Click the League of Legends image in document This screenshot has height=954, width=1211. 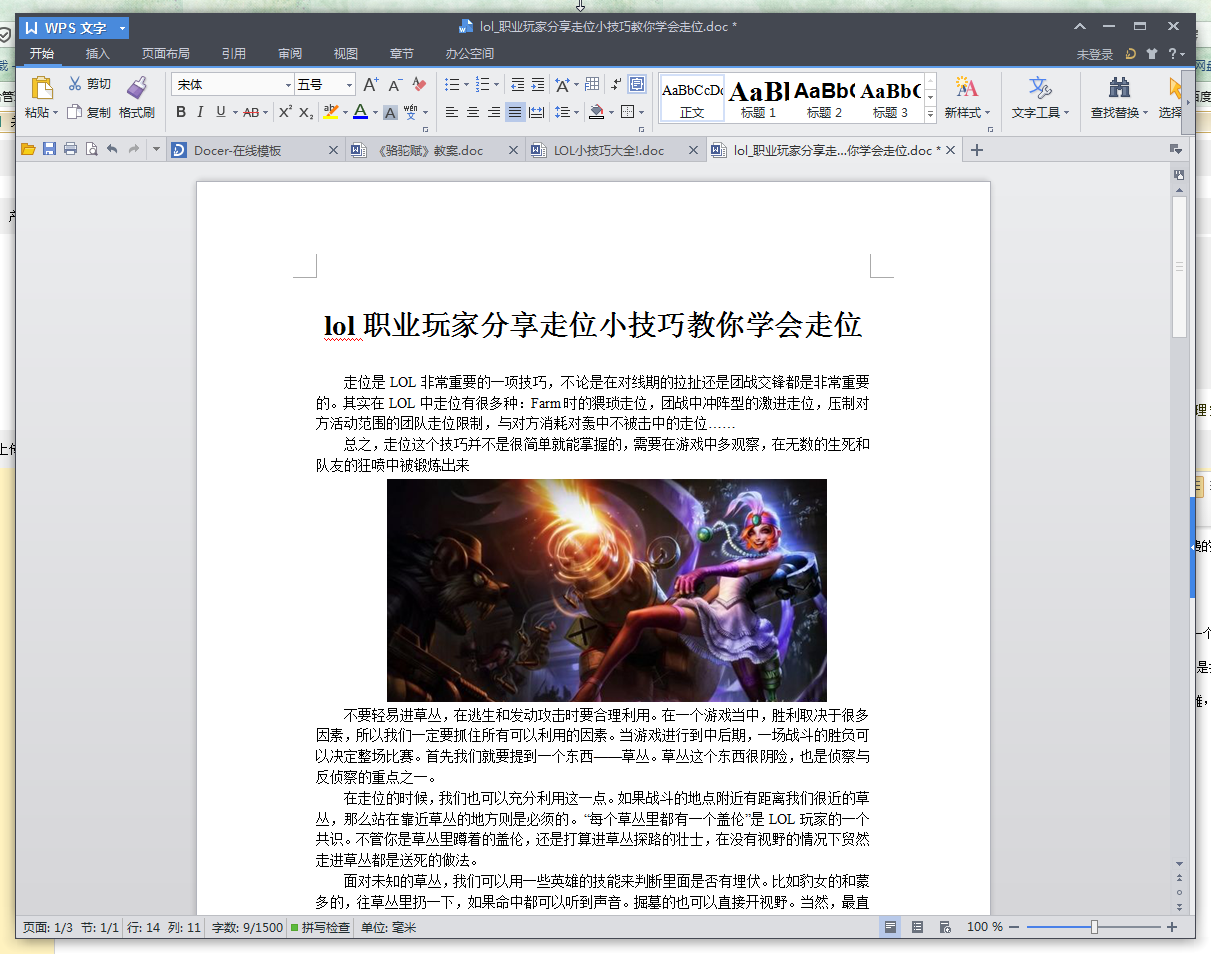[x=607, y=590]
